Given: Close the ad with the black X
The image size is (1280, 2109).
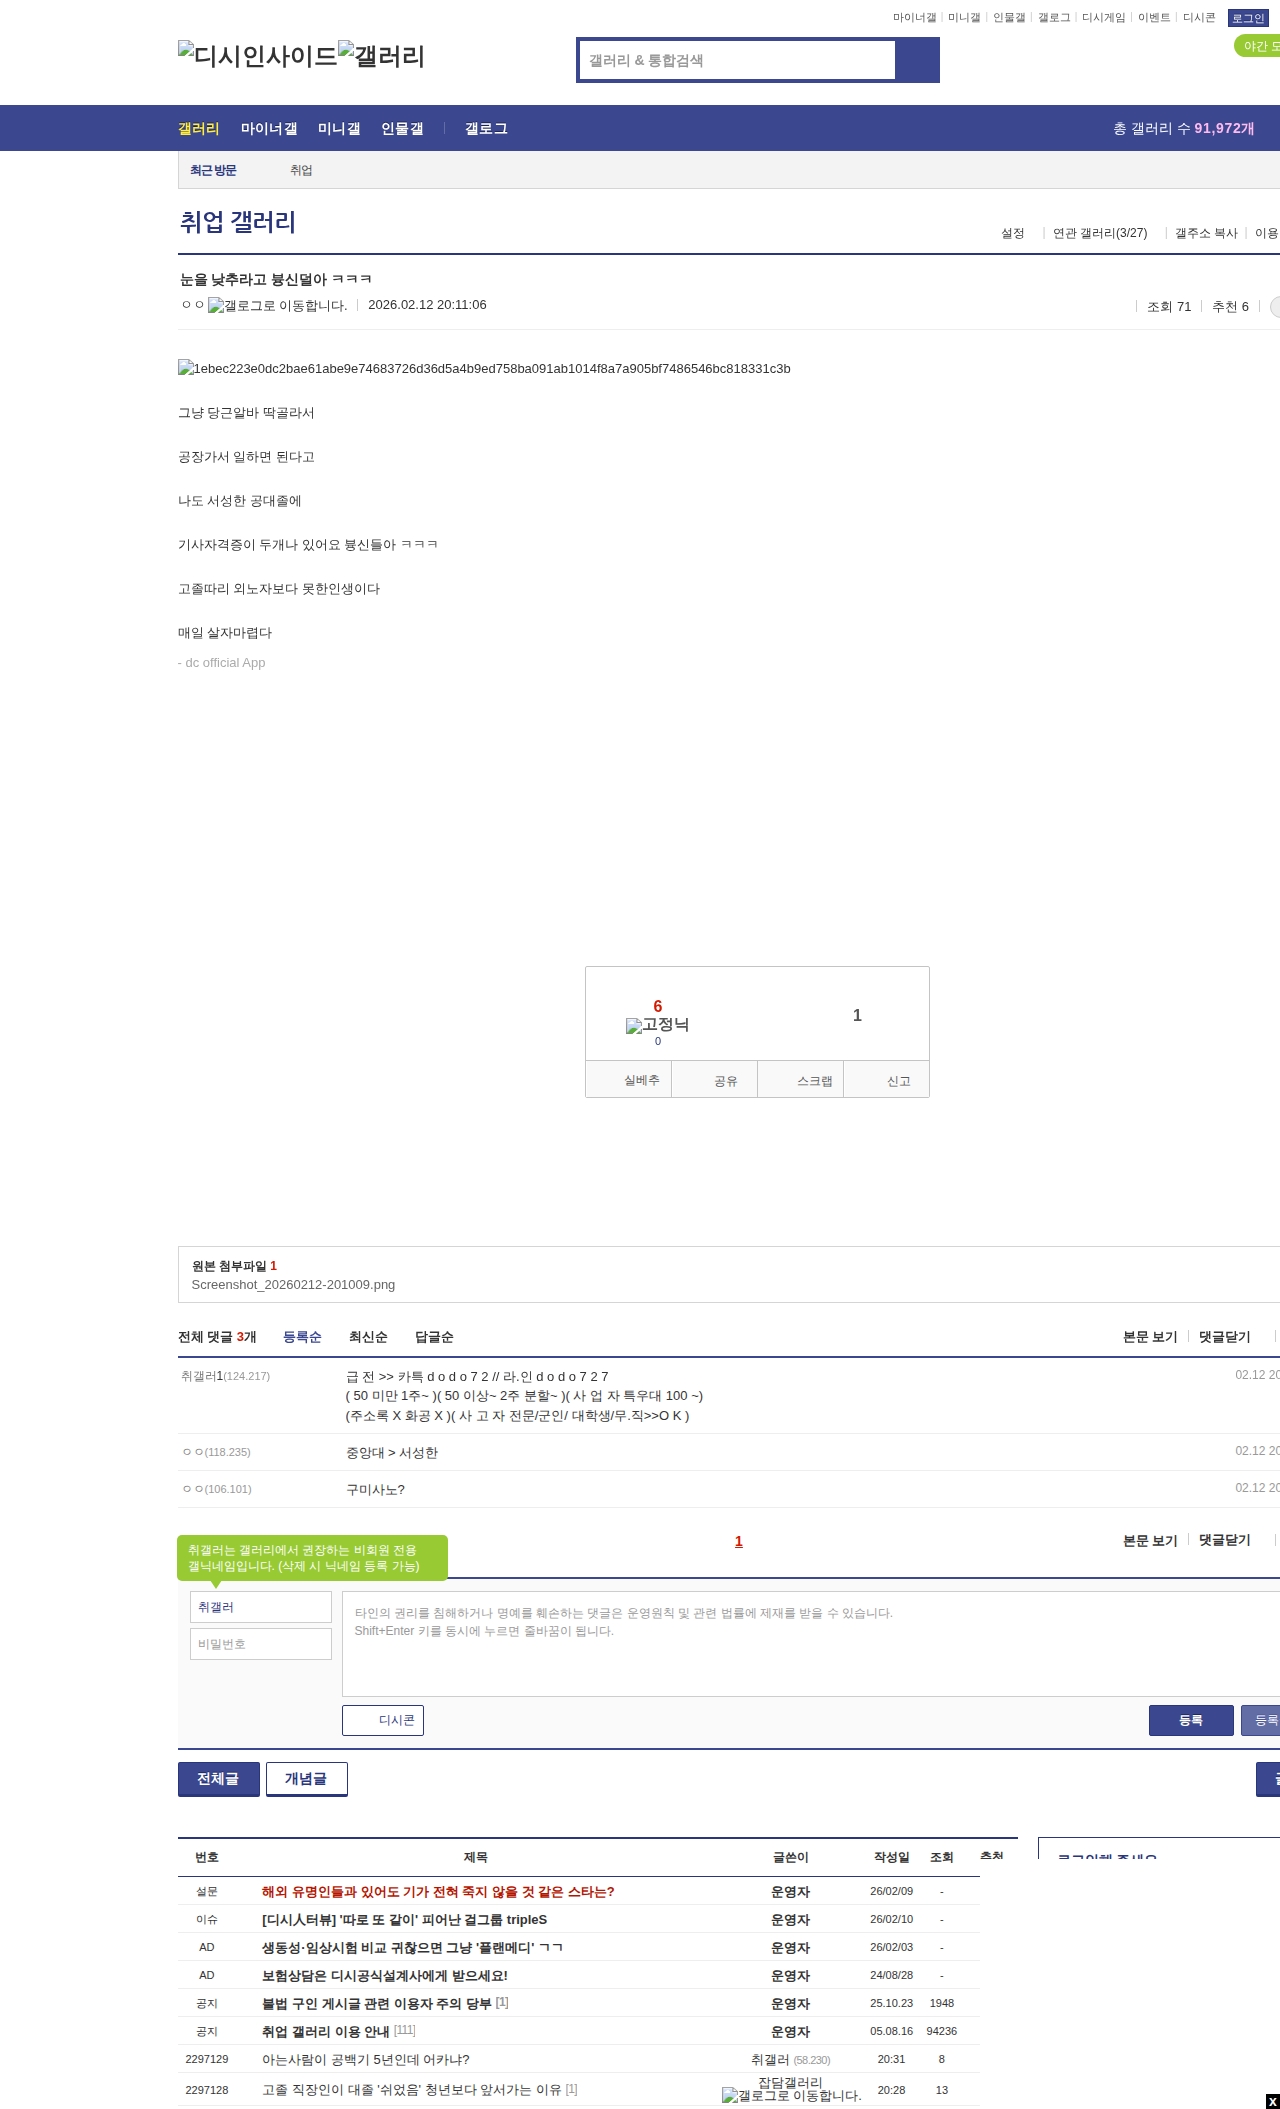Looking at the screenshot, I should (x=1272, y=2101).
